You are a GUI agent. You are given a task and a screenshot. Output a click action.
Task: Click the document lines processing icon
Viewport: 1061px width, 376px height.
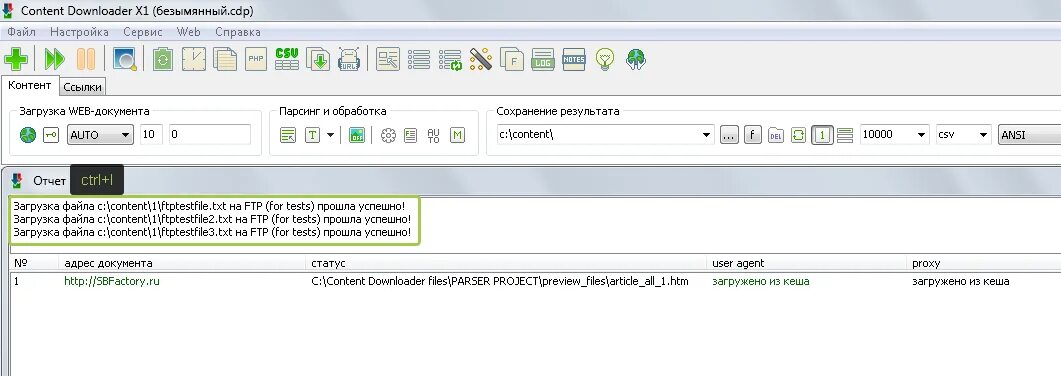click(411, 135)
